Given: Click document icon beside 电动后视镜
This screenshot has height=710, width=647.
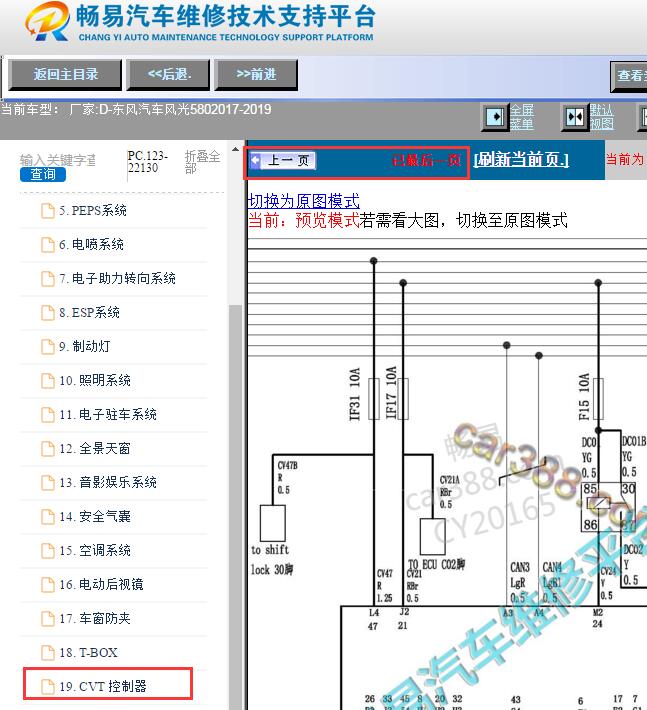Looking at the screenshot, I should coord(48,584).
